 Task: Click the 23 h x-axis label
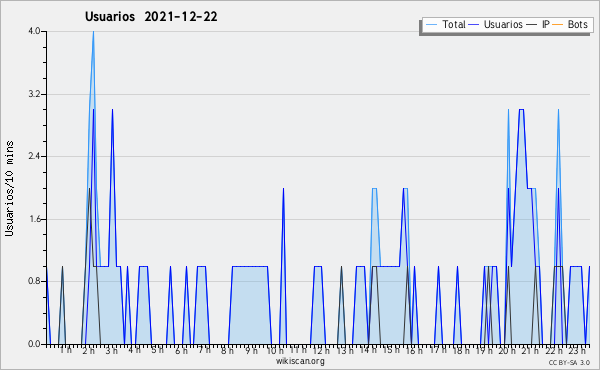577,351
